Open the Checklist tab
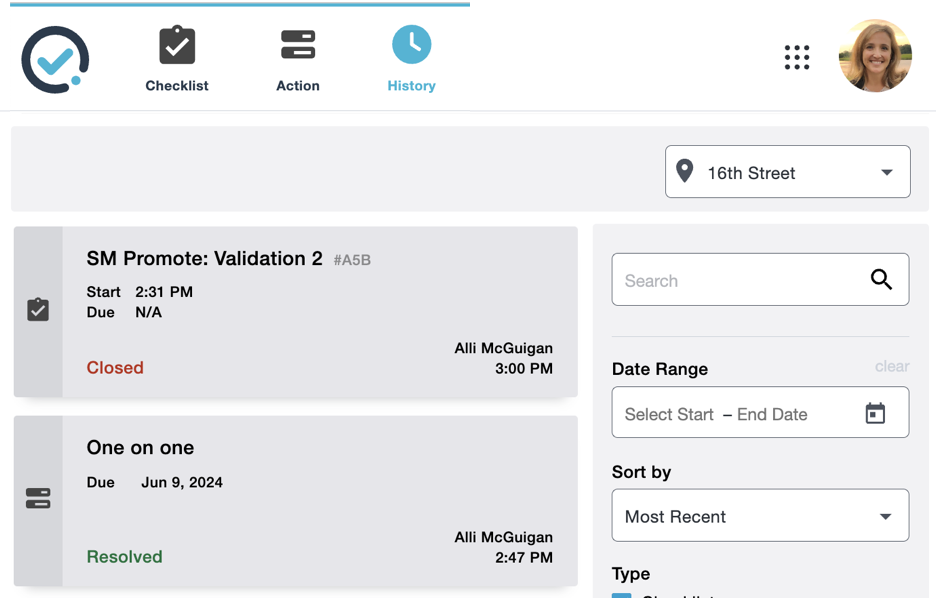The image size is (936, 598). coord(177,60)
